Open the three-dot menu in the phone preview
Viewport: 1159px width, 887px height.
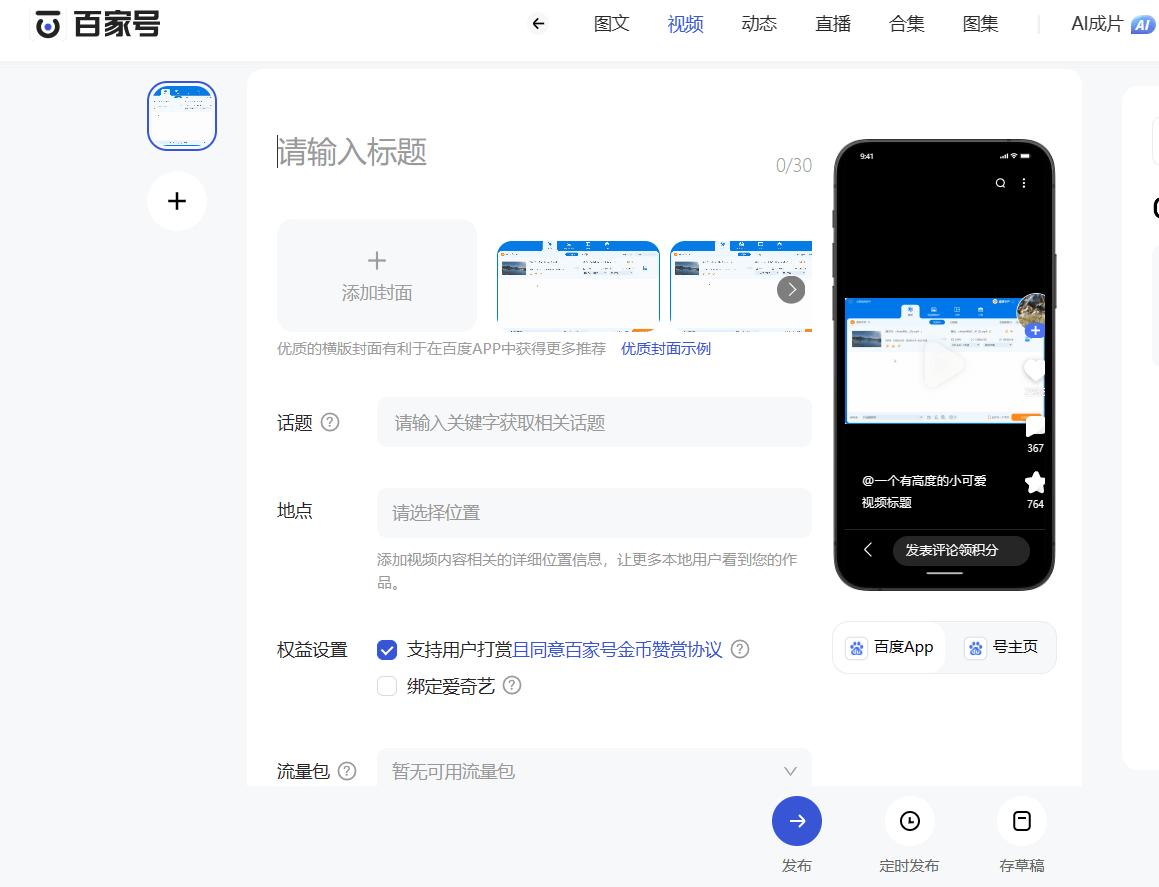[1023, 183]
